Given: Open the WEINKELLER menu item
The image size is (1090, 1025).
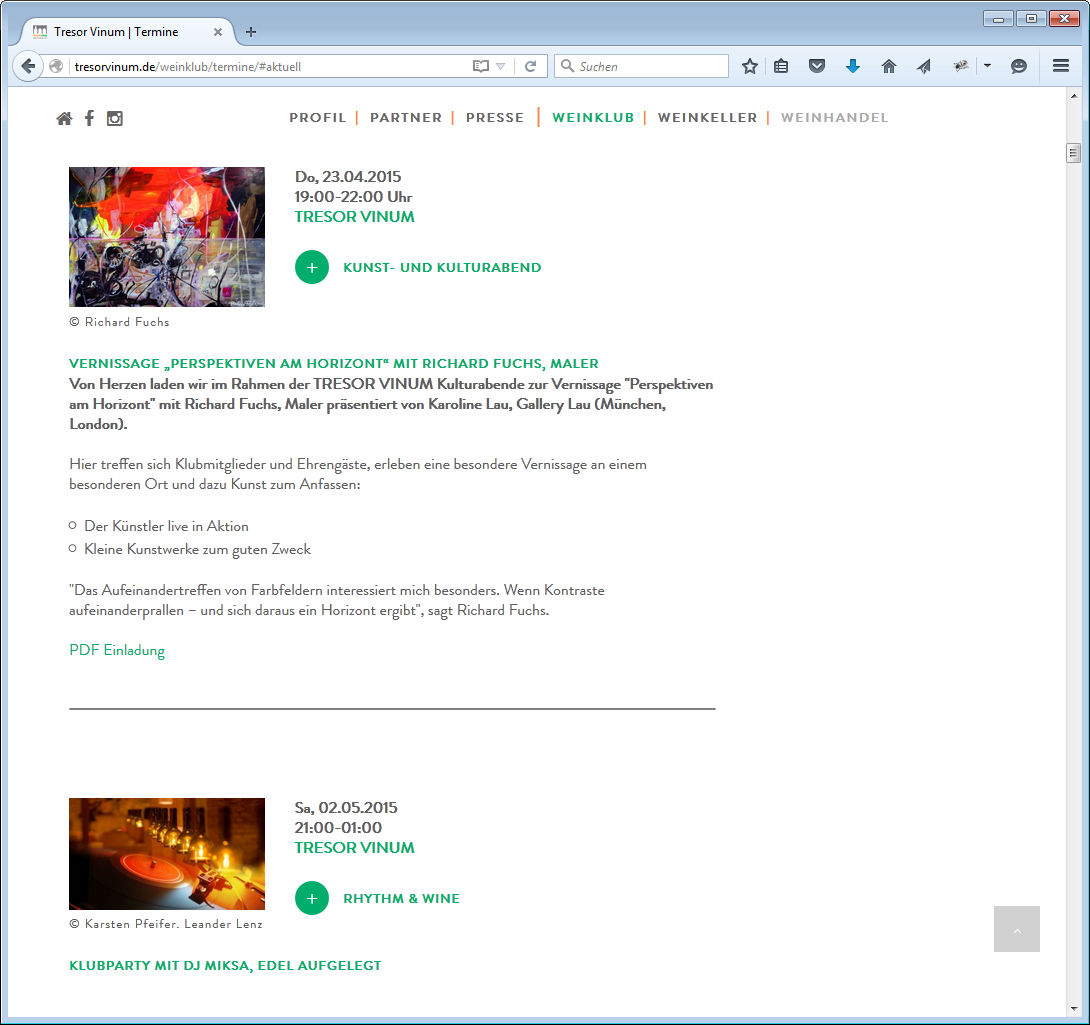Looking at the screenshot, I should click(x=708, y=118).
